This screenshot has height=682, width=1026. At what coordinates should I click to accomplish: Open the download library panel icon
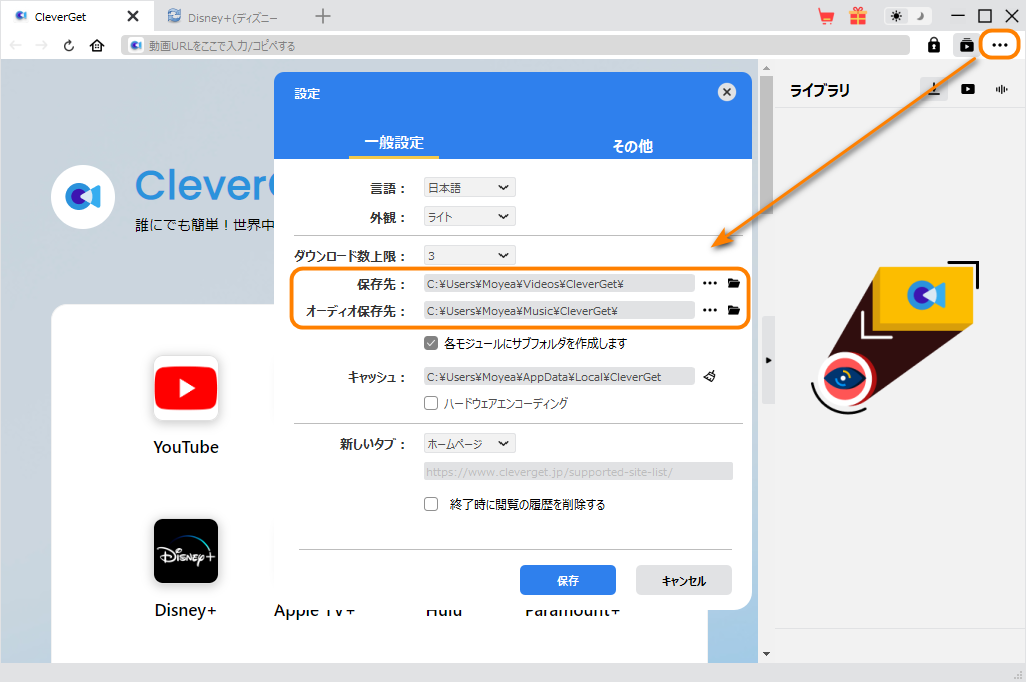click(966, 45)
